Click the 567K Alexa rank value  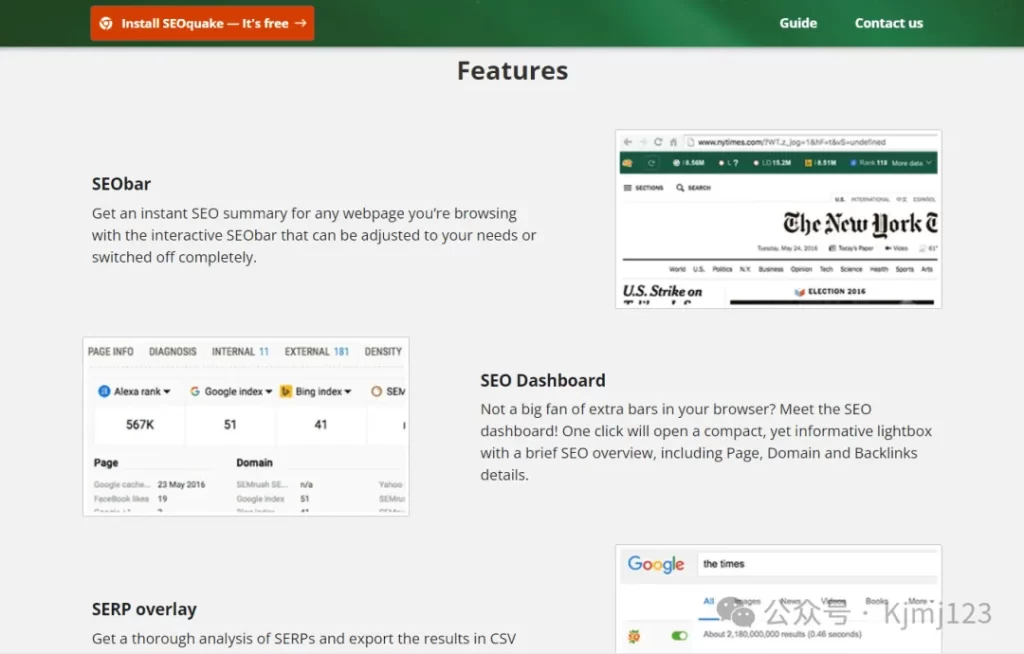140,425
